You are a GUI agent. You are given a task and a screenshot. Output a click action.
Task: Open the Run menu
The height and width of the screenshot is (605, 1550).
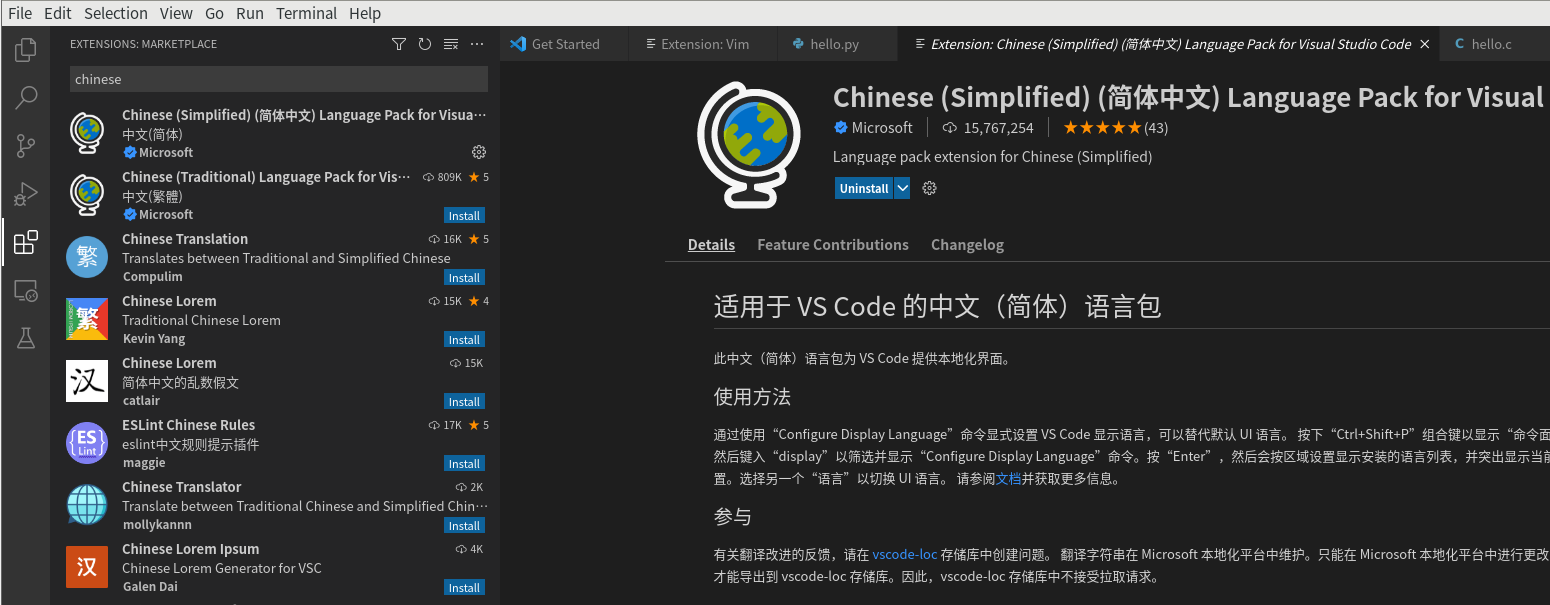point(250,13)
